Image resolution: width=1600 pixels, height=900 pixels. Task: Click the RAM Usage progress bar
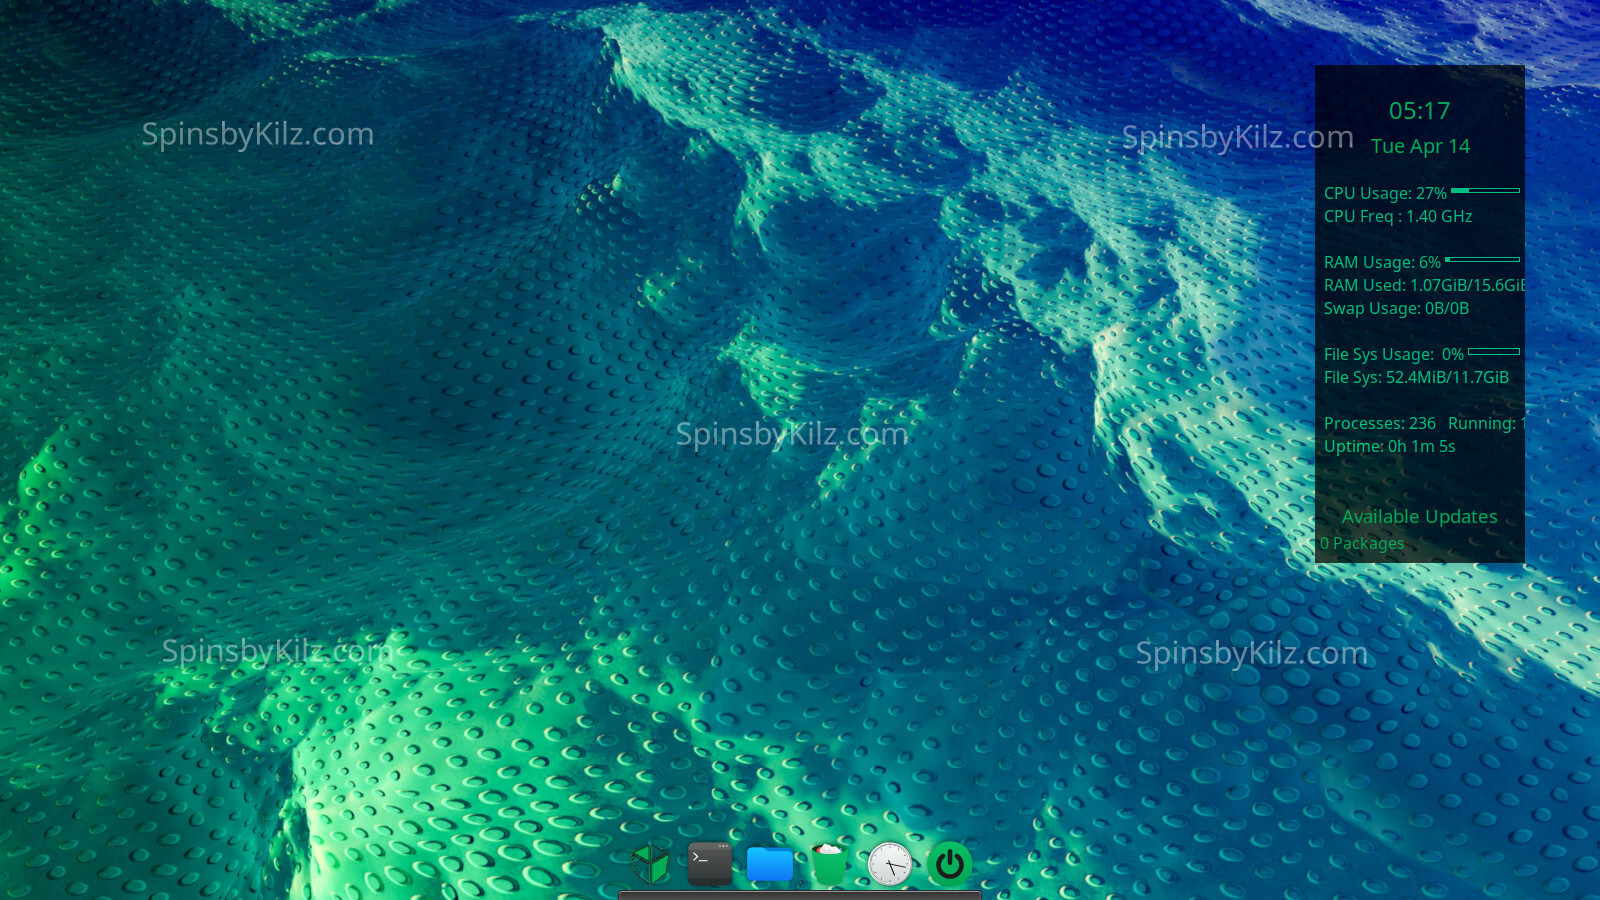point(1482,260)
